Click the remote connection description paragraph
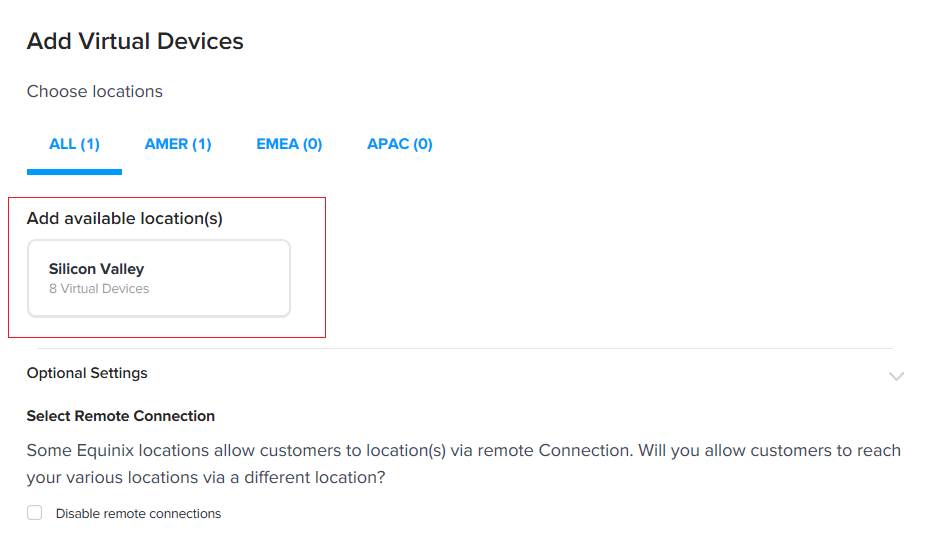Screen dimensions: 927x548 [464, 464]
